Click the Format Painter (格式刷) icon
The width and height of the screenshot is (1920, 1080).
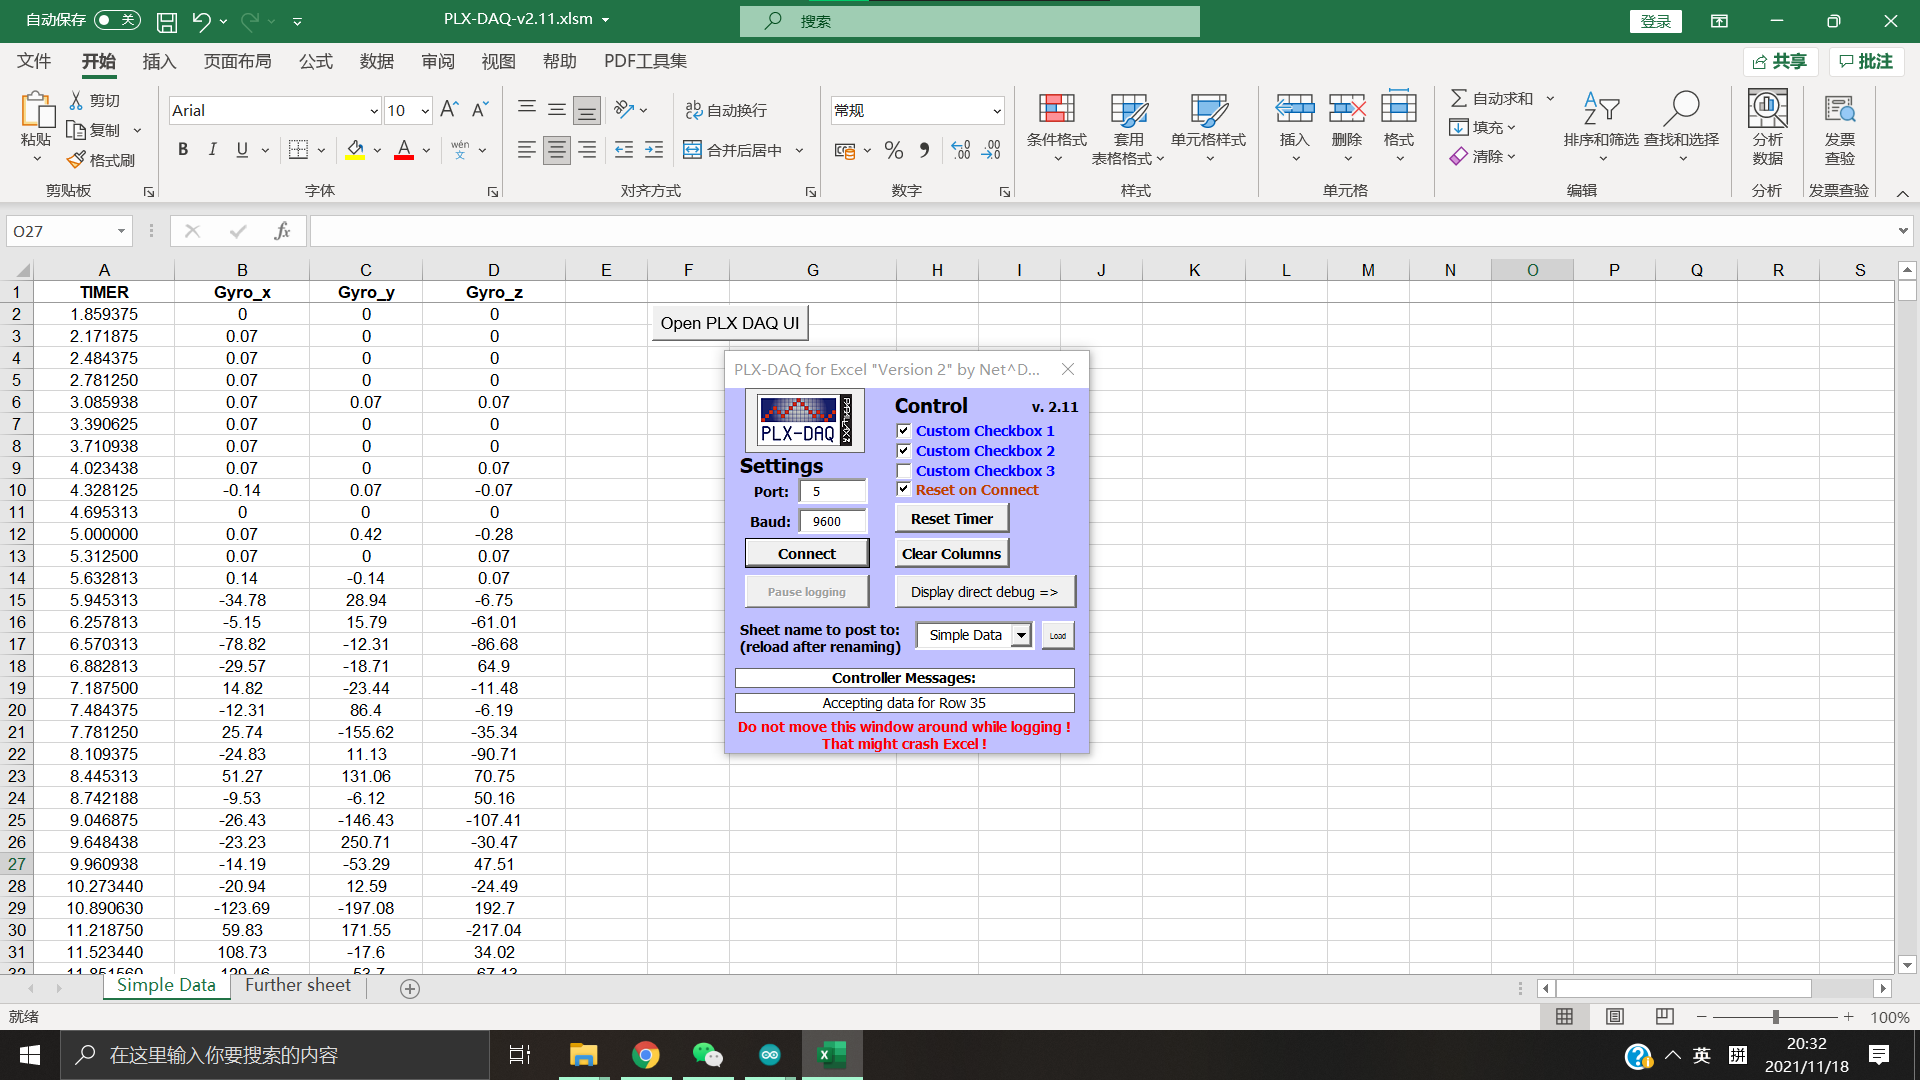coord(76,160)
